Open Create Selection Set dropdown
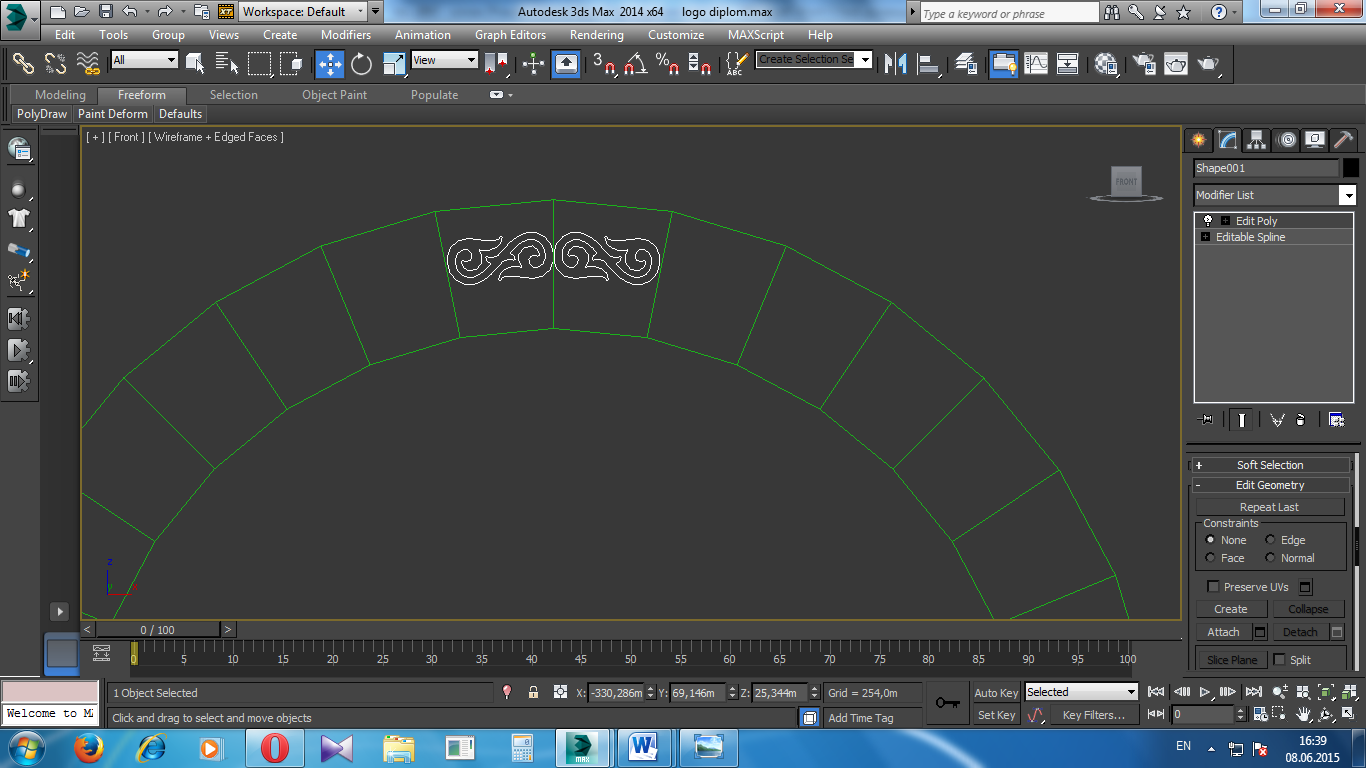This screenshot has width=1366, height=768. [865, 60]
